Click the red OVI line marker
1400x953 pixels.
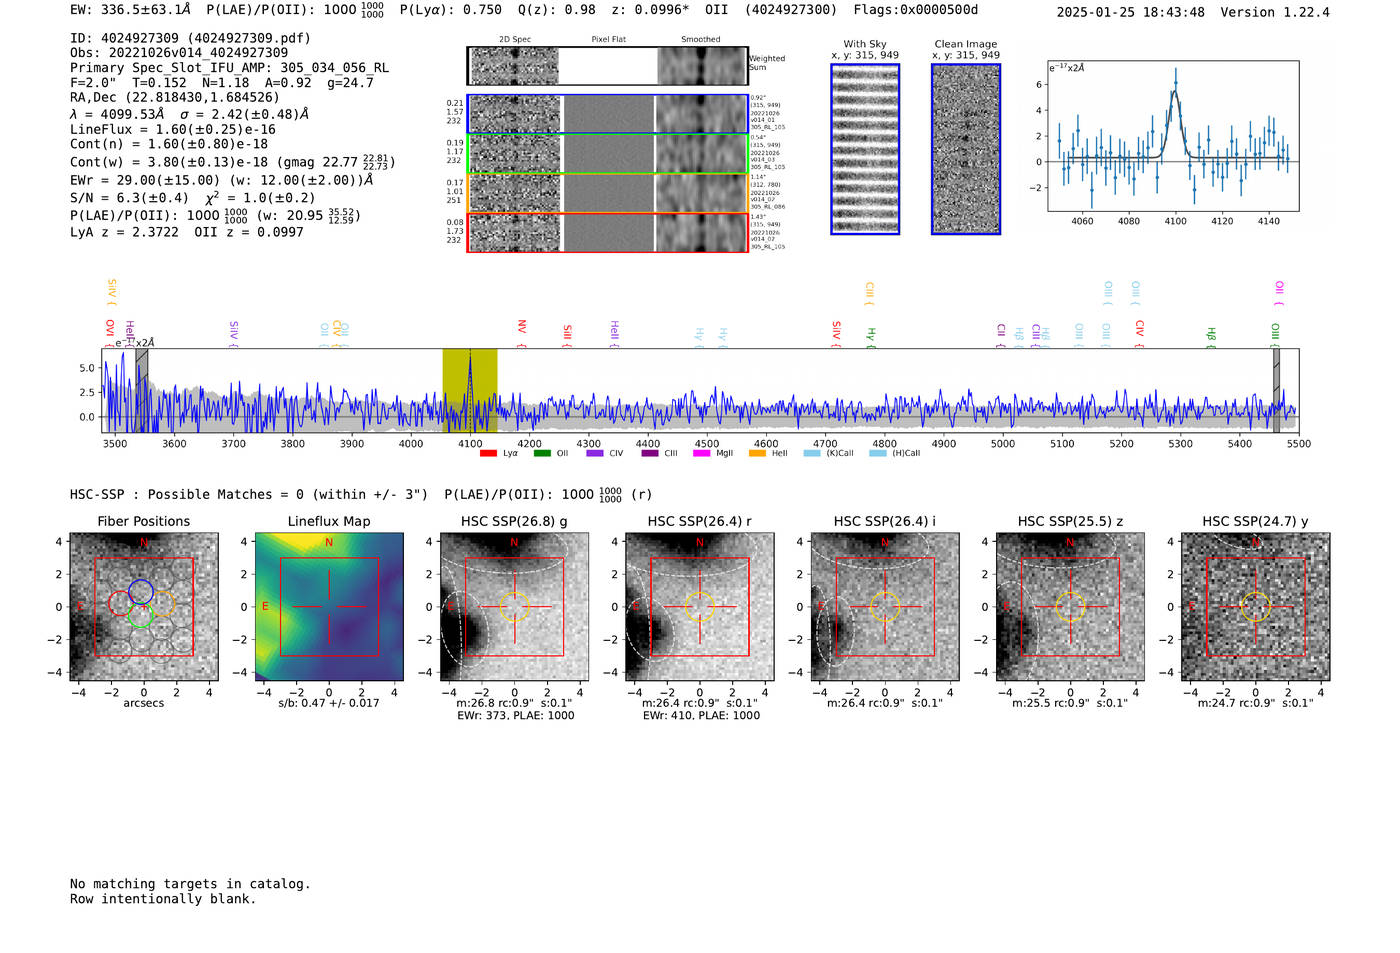tap(110, 333)
